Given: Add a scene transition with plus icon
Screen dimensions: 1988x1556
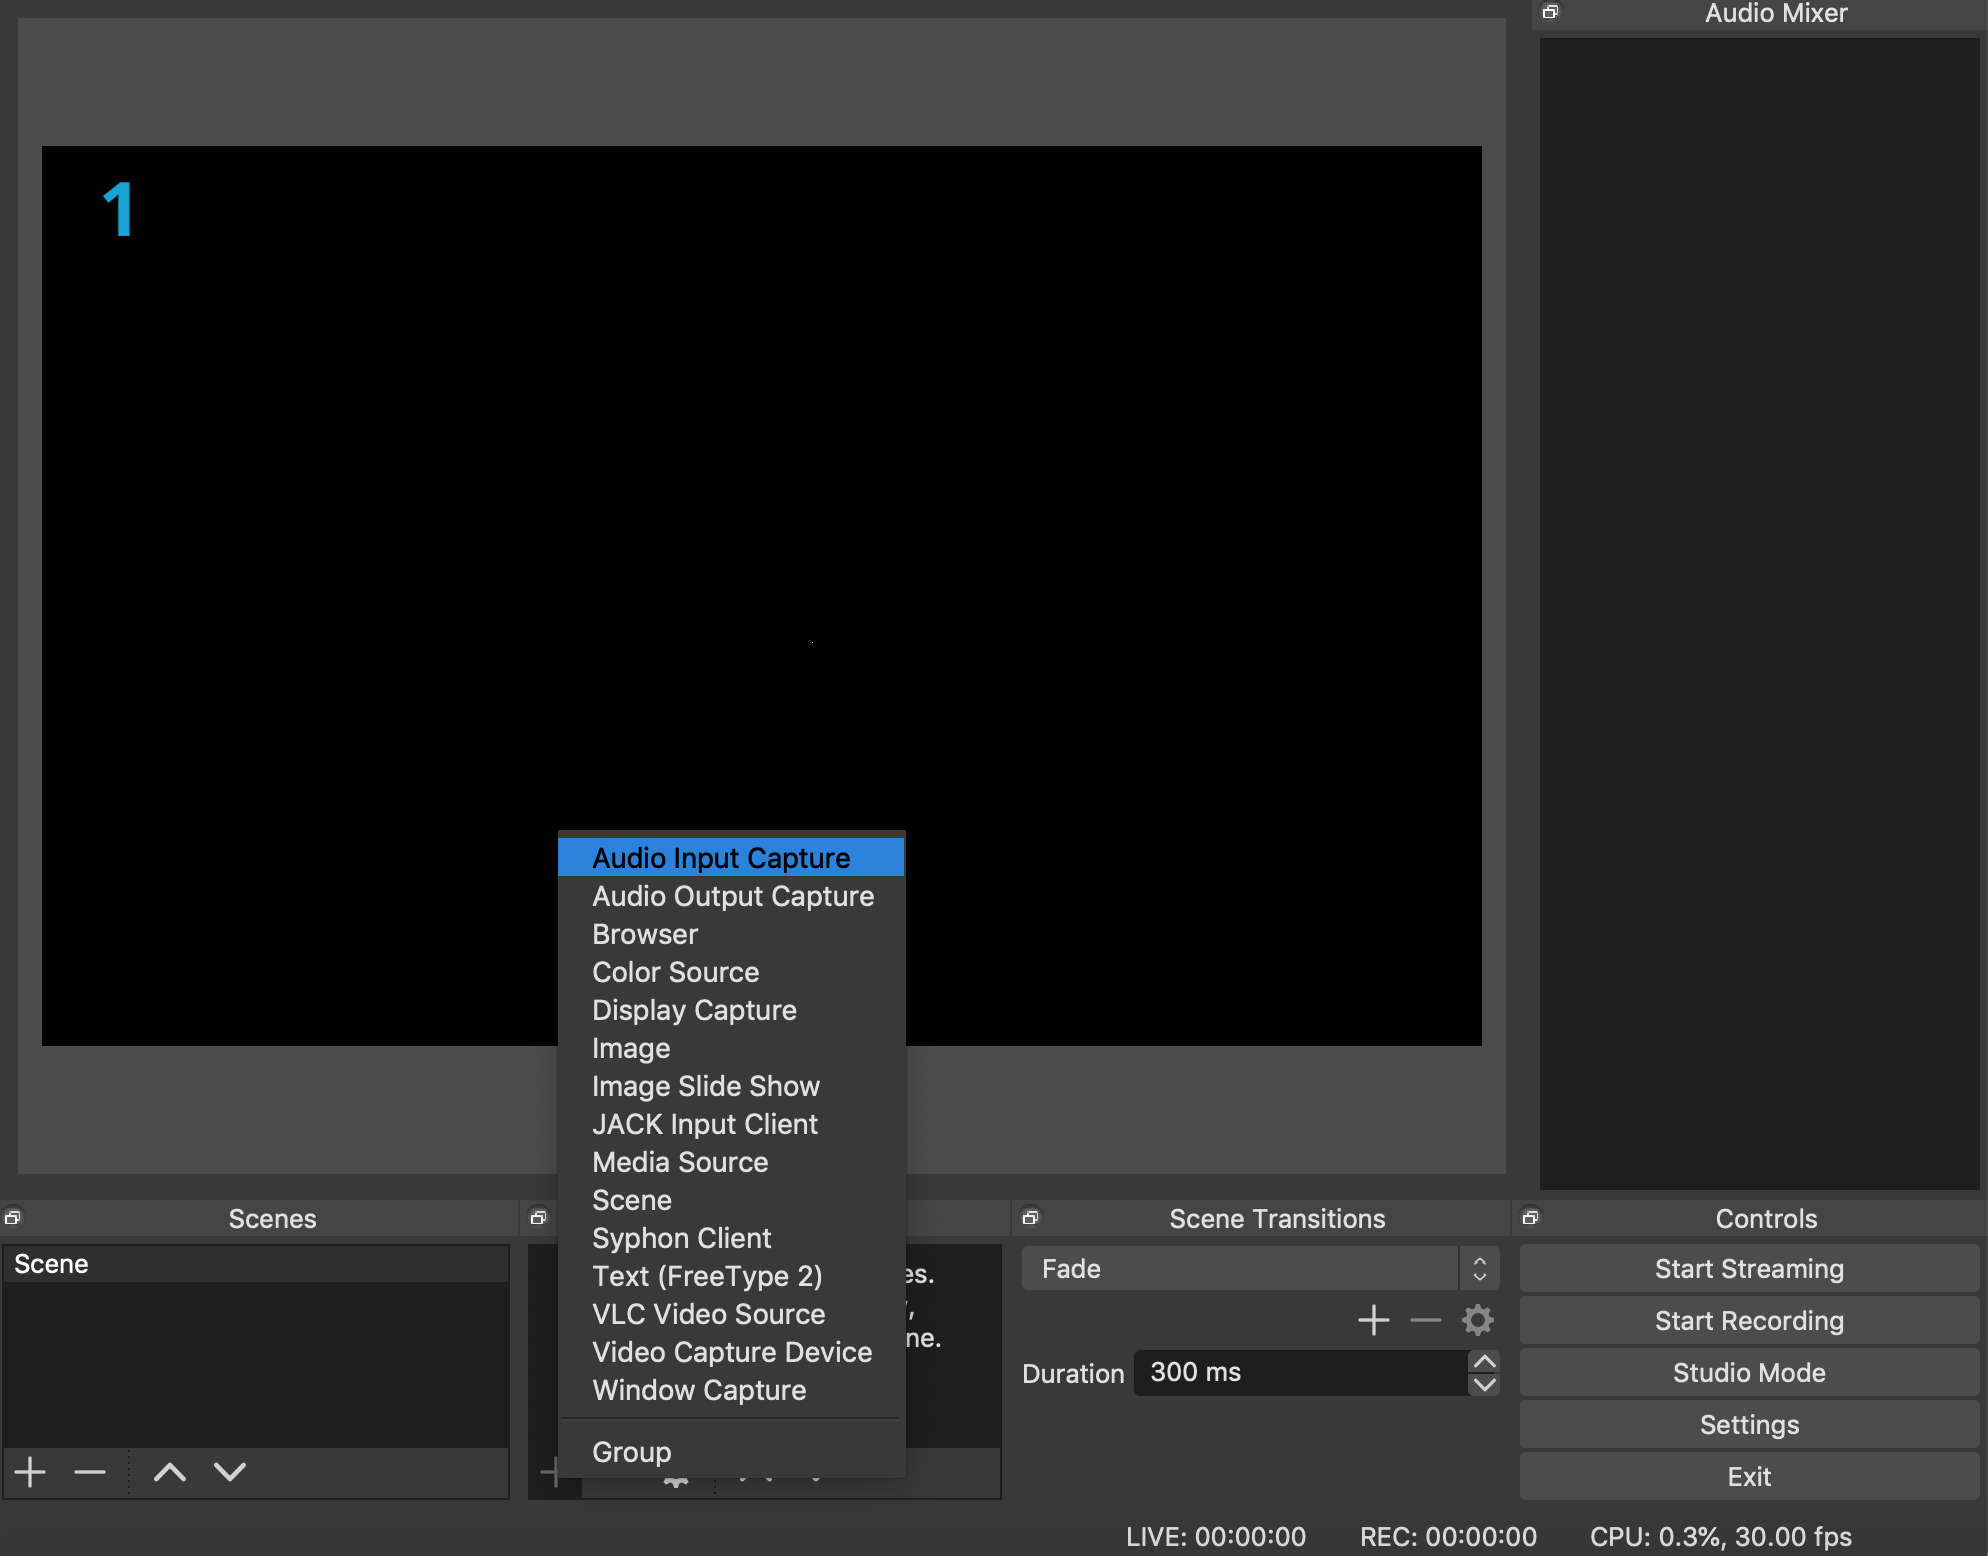Looking at the screenshot, I should [x=1373, y=1320].
